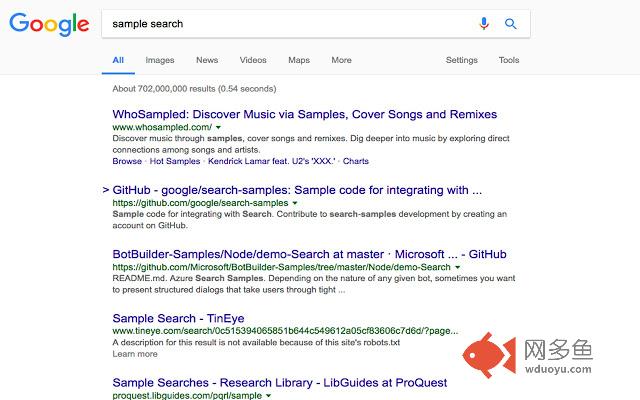Open dropdown arrow beside proquest.libguides.com URL
The height and width of the screenshot is (400, 640).
[x=269, y=396]
